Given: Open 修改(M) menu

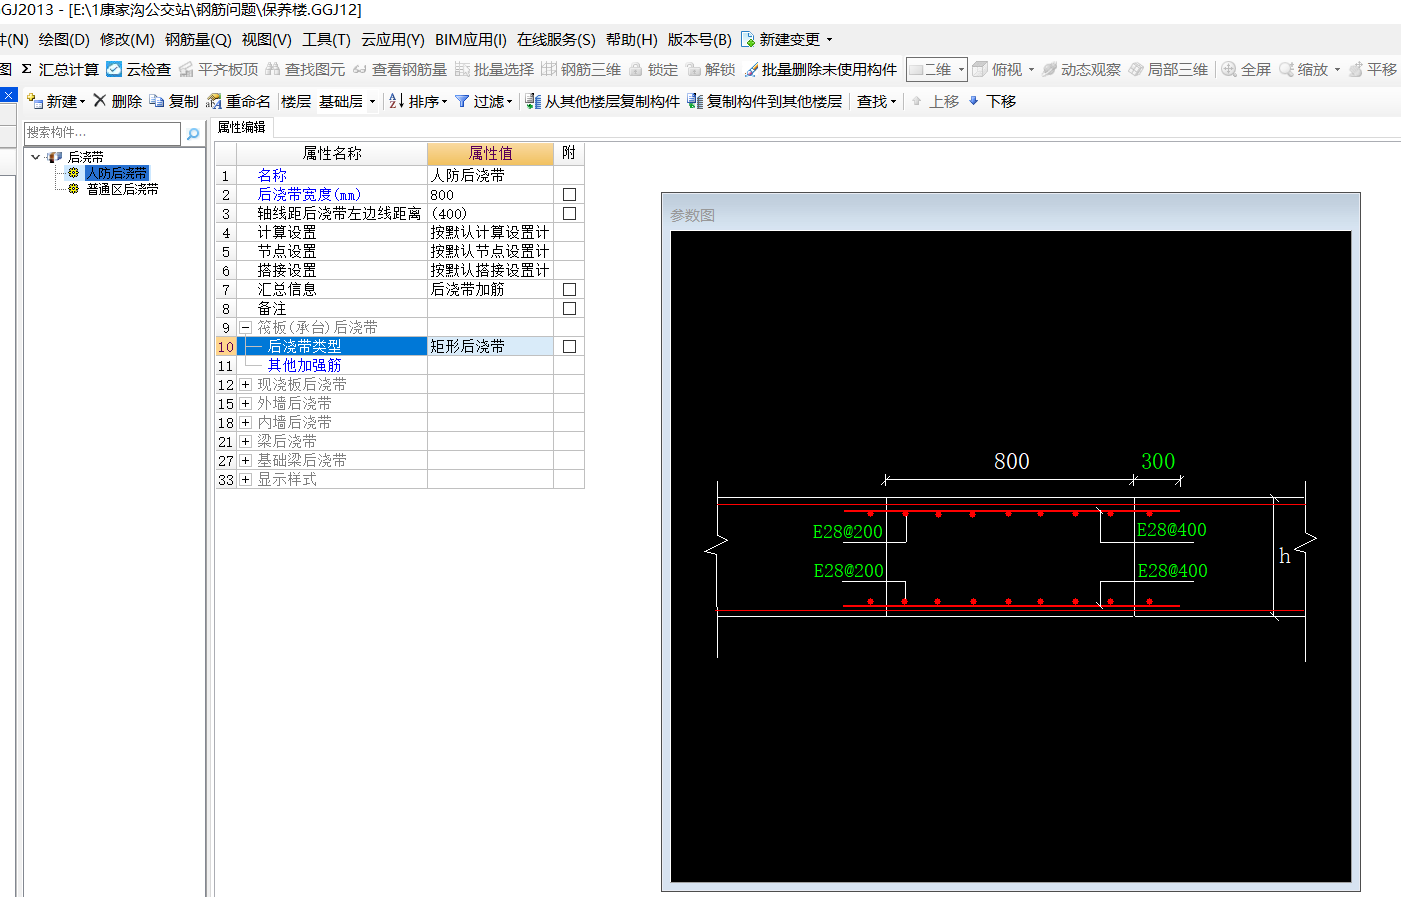Looking at the screenshot, I should click(127, 39).
